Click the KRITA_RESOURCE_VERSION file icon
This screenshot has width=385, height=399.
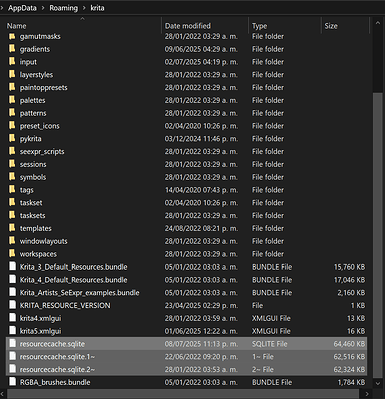tap(12, 305)
